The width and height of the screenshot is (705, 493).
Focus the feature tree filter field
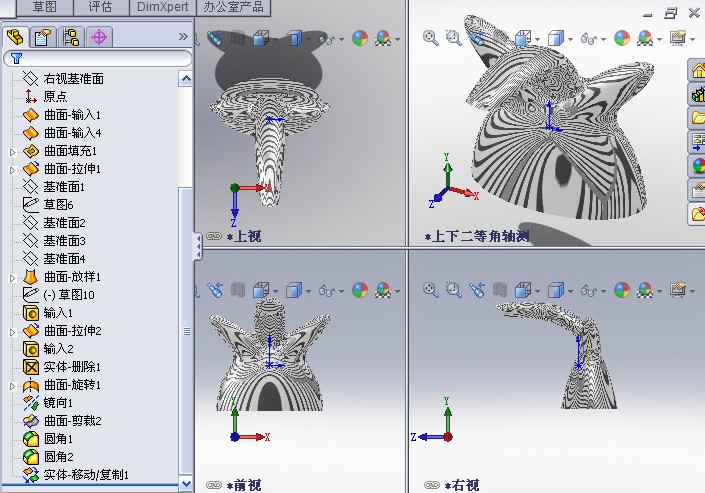[98, 58]
